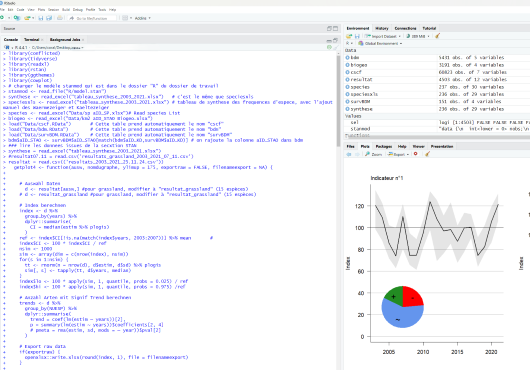Click the previous plot arrow in Plots pane
Image resolution: width=530 pixels, height=370 pixels.
pos(349,154)
